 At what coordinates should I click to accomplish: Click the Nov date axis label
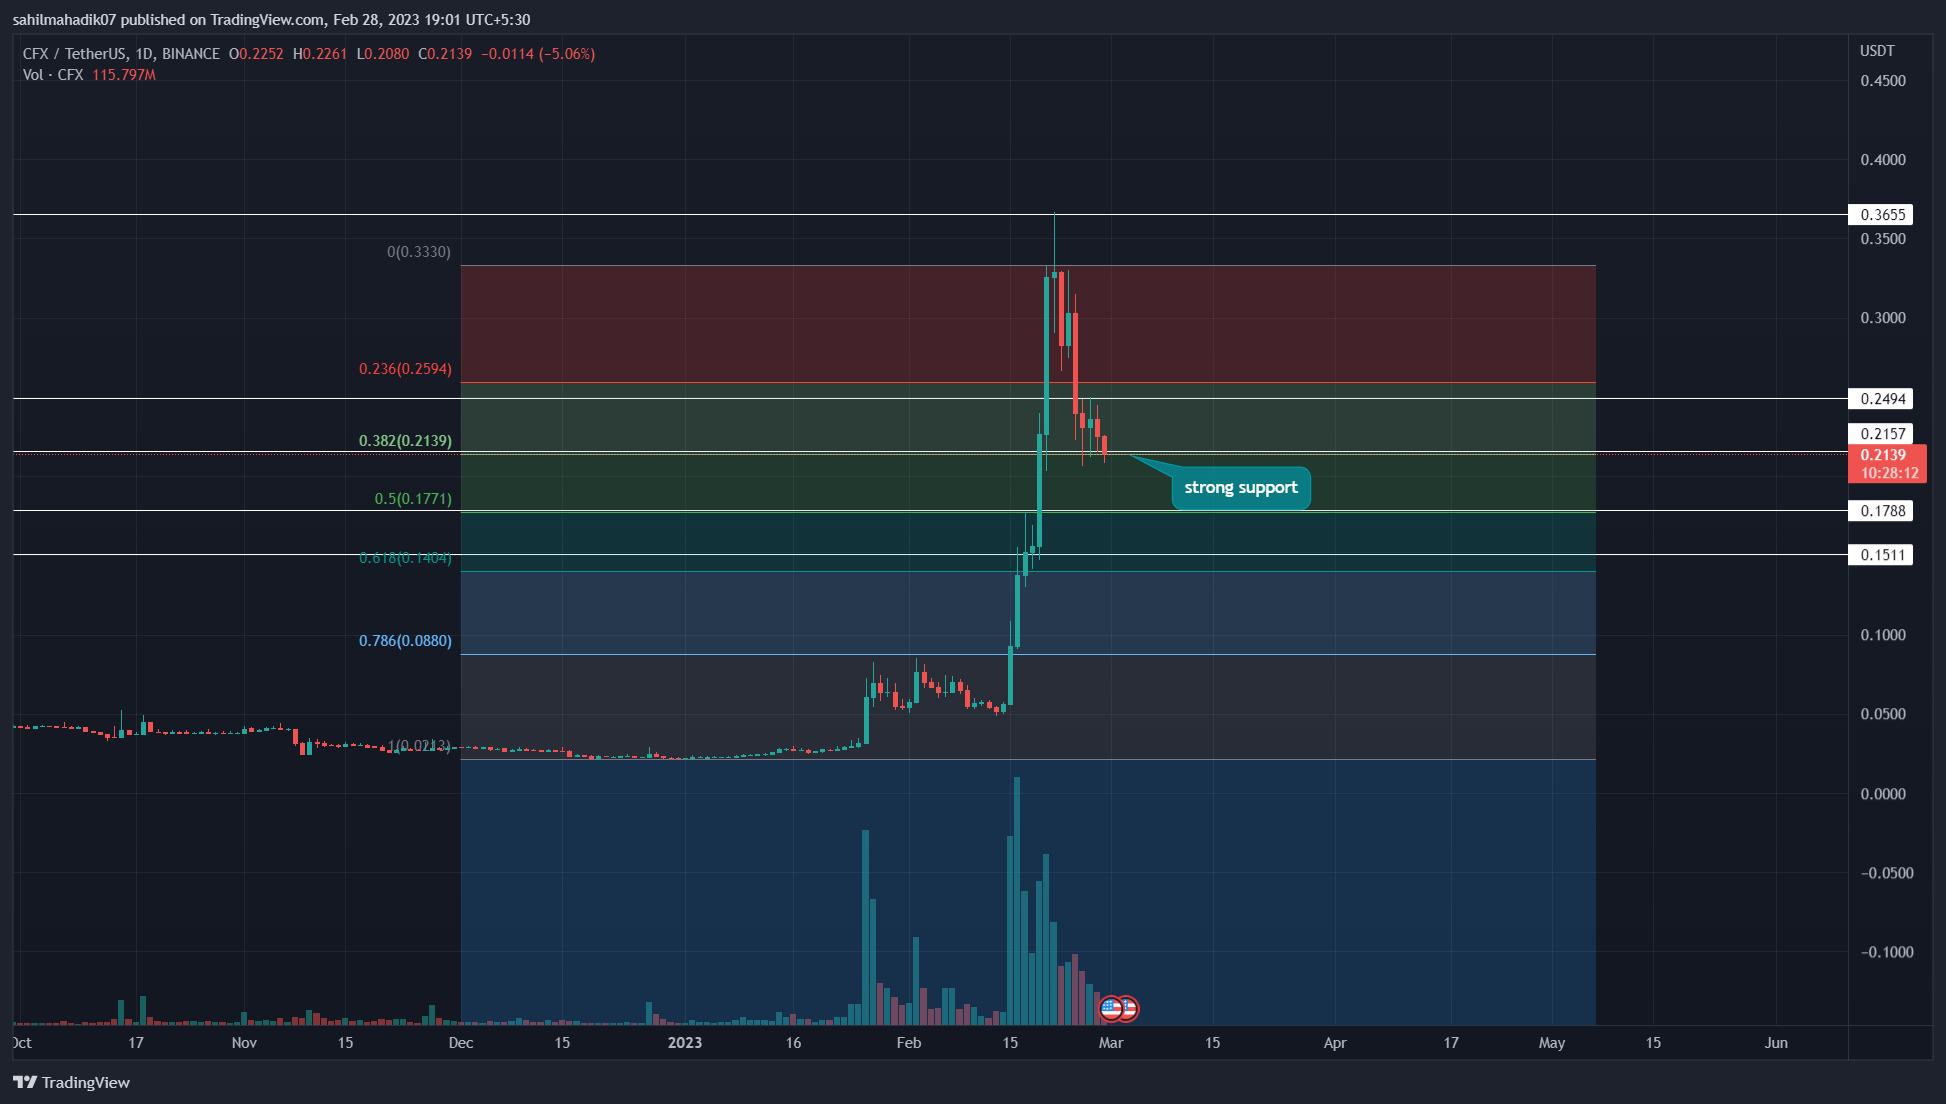click(x=244, y=1043)
